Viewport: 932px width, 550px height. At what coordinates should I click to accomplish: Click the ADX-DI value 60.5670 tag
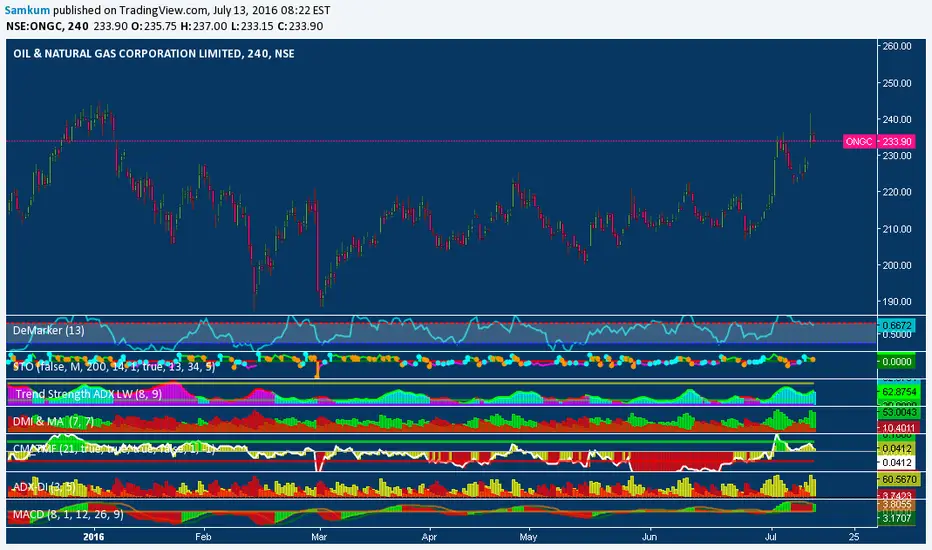tap(898, 479)
